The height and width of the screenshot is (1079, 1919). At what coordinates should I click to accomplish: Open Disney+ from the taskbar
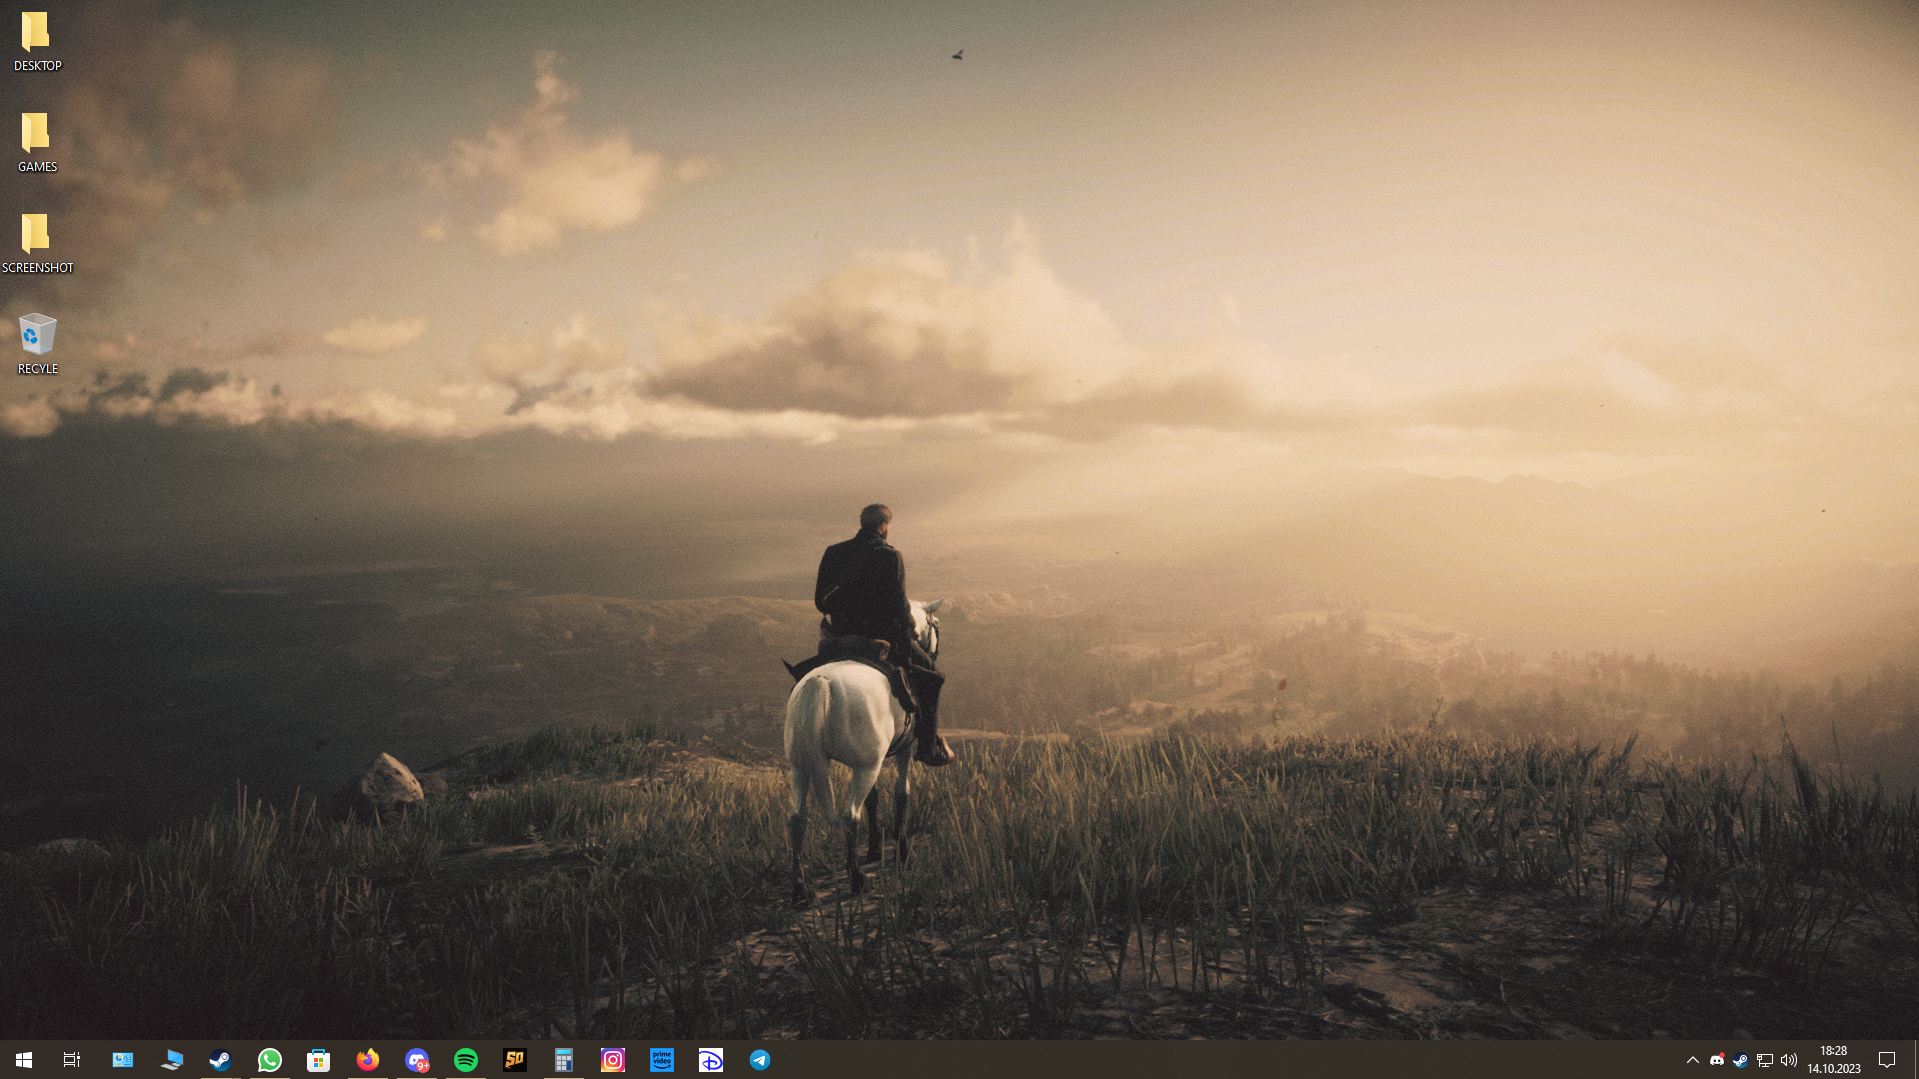[x=711, y=1060]
